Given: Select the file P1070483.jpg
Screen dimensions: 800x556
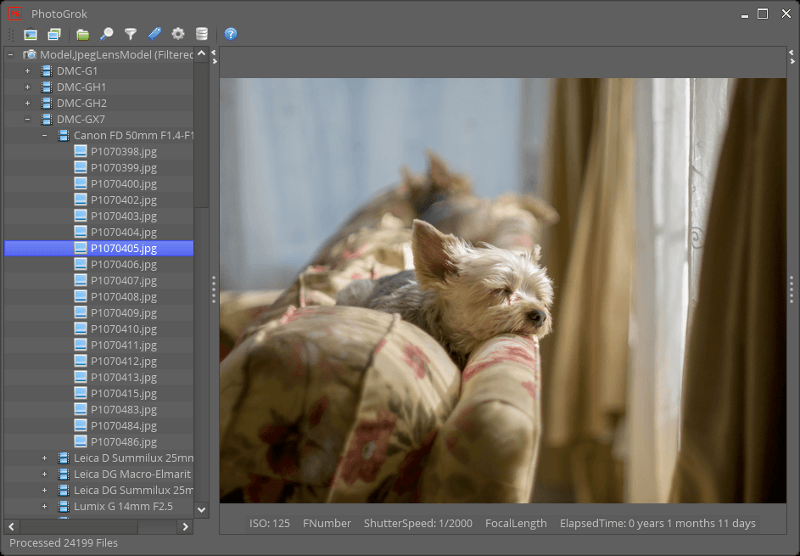Looking at the screenshot, I should pos(123,410).
